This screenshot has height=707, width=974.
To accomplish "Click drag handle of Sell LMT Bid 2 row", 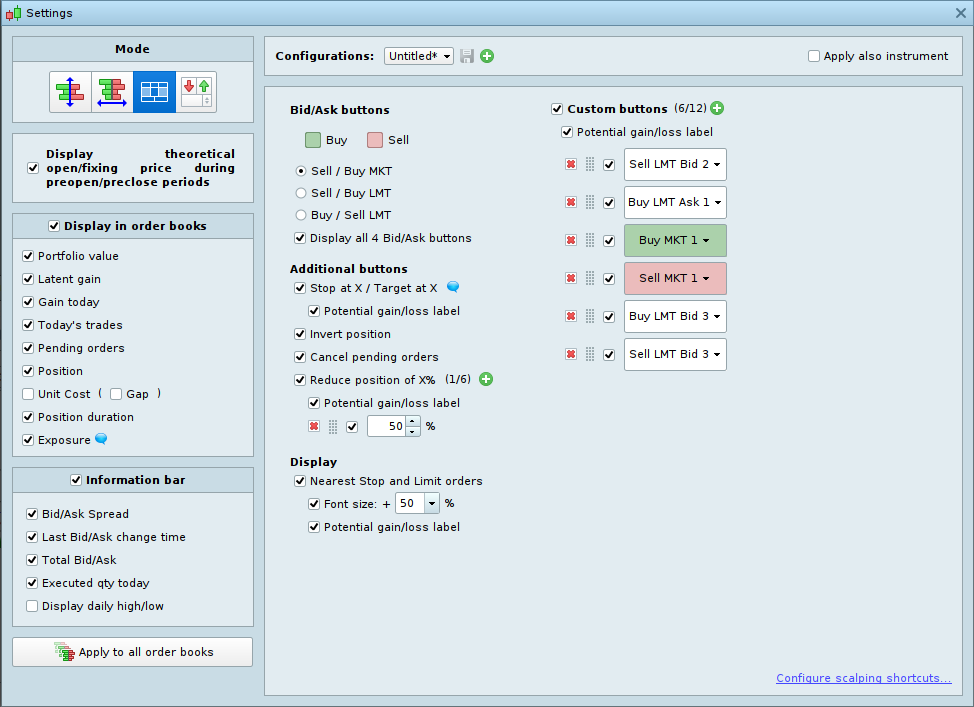I will tap(590, 164).
